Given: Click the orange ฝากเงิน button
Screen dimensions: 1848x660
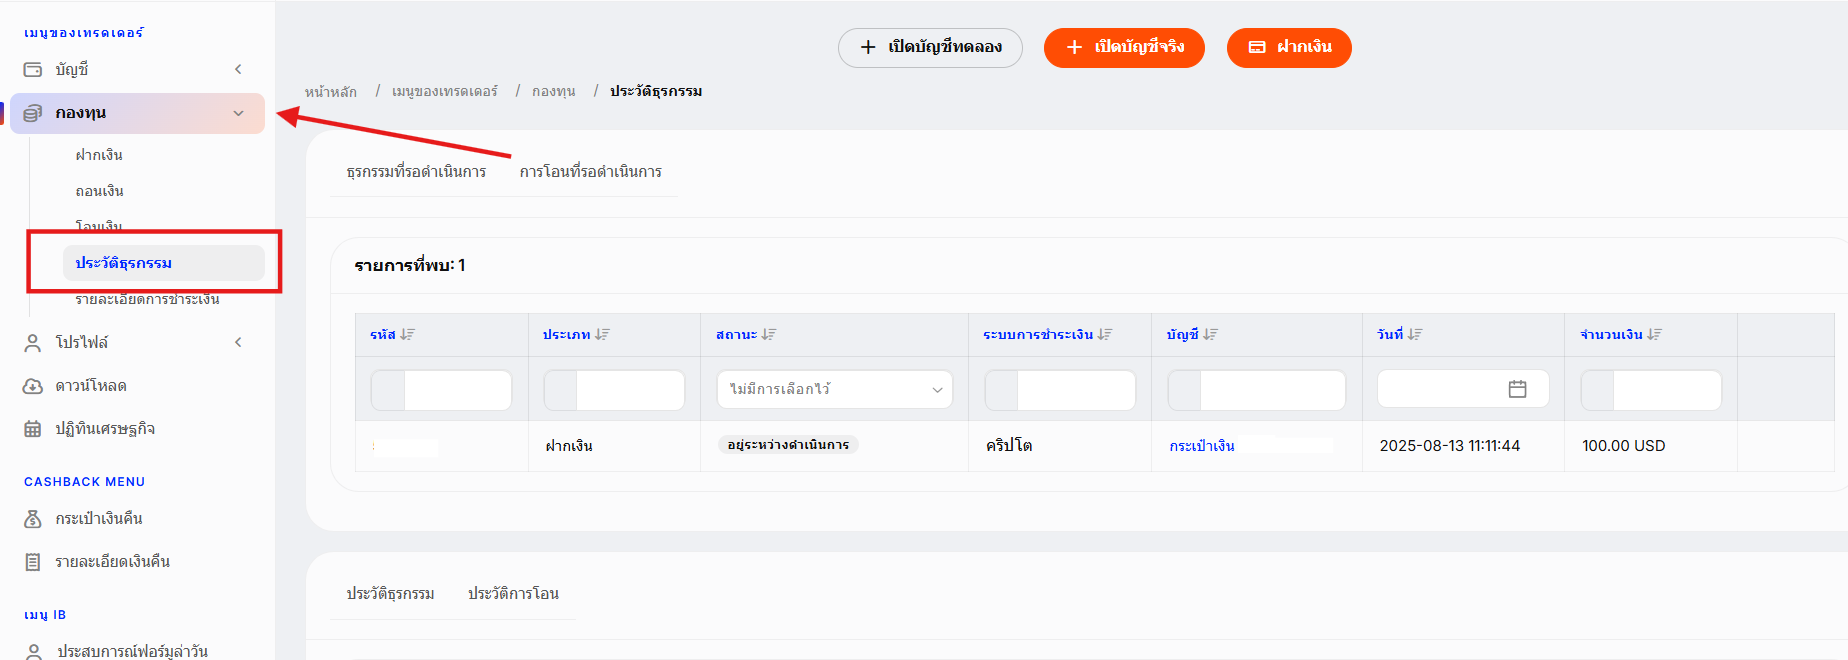Looking at the screenshot, I should point(1289,47).
